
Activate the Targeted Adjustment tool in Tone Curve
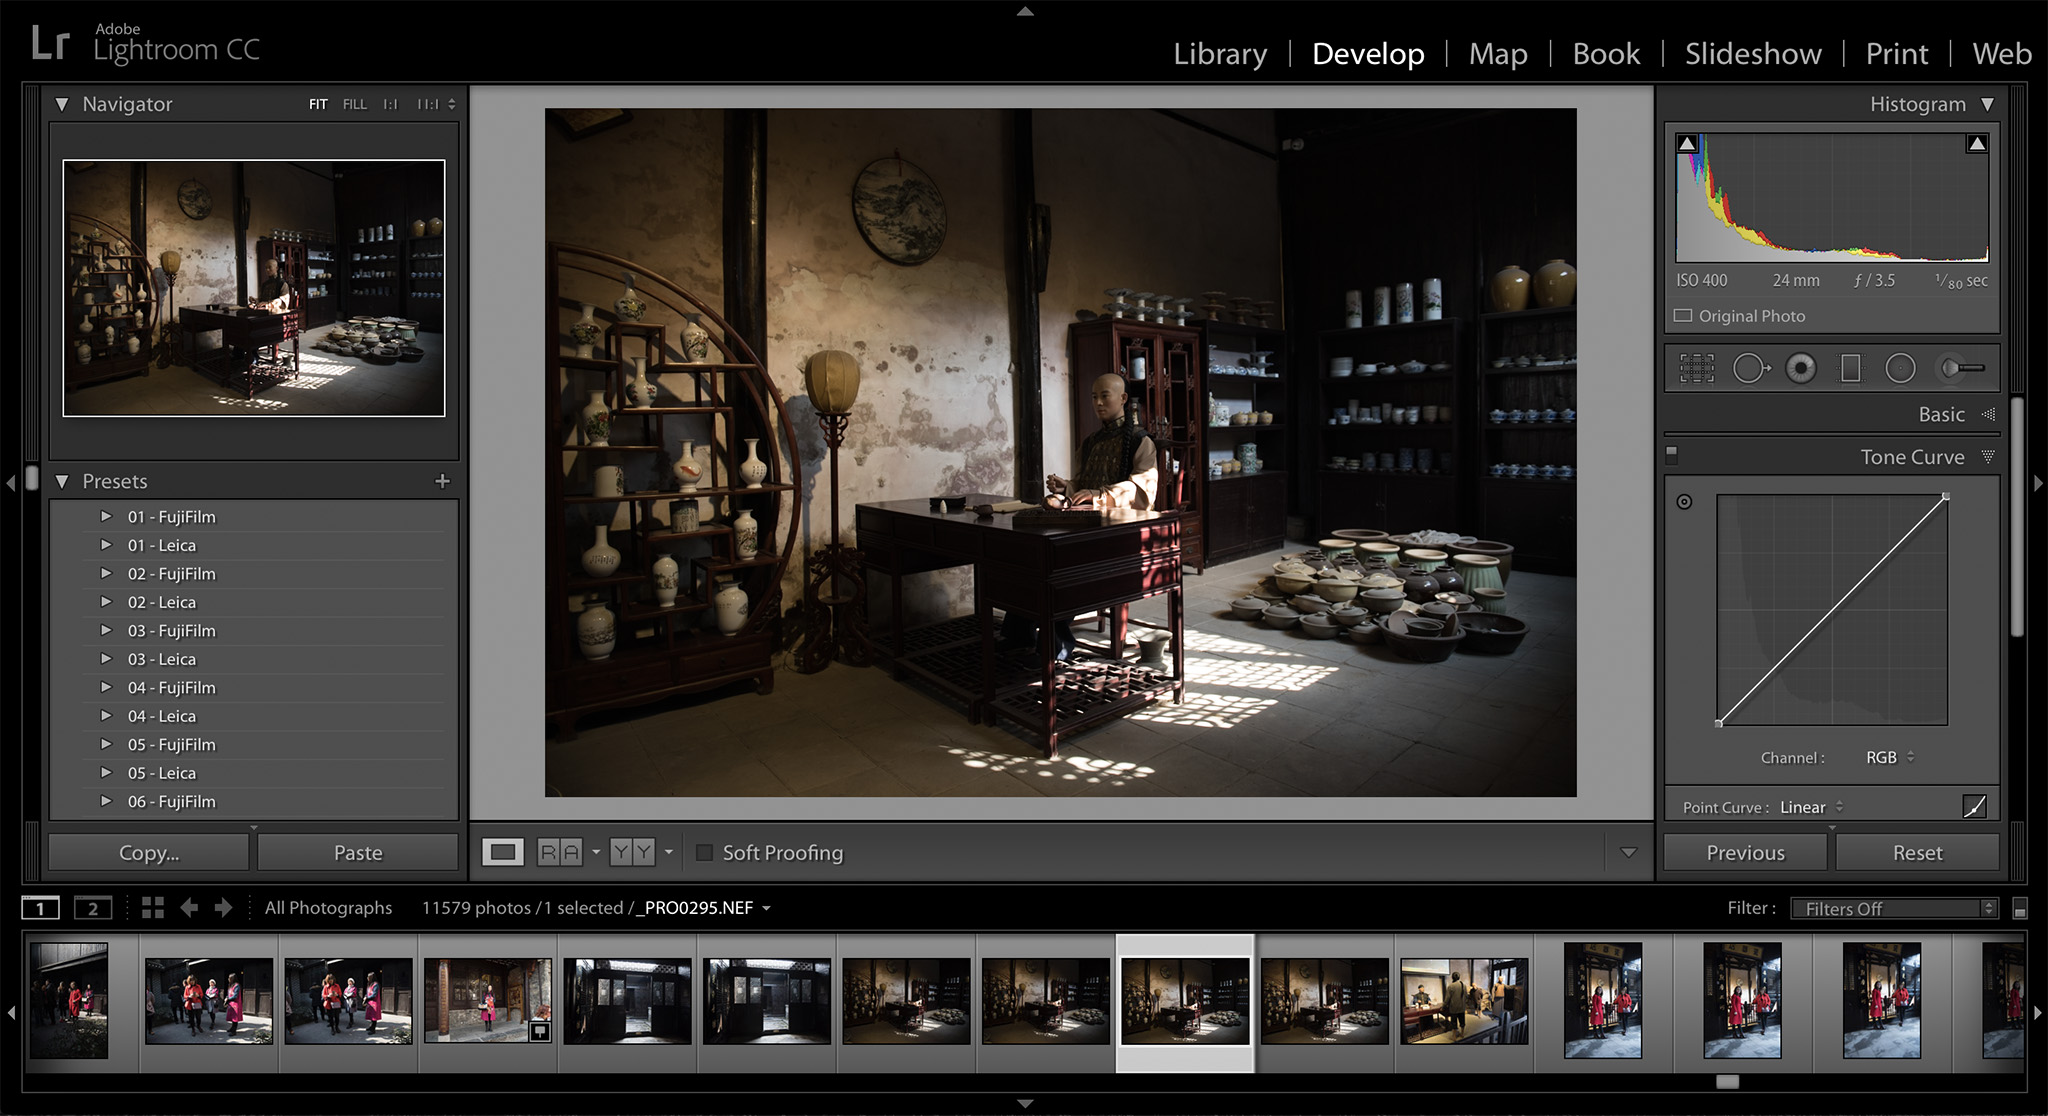coord(1684,503)
